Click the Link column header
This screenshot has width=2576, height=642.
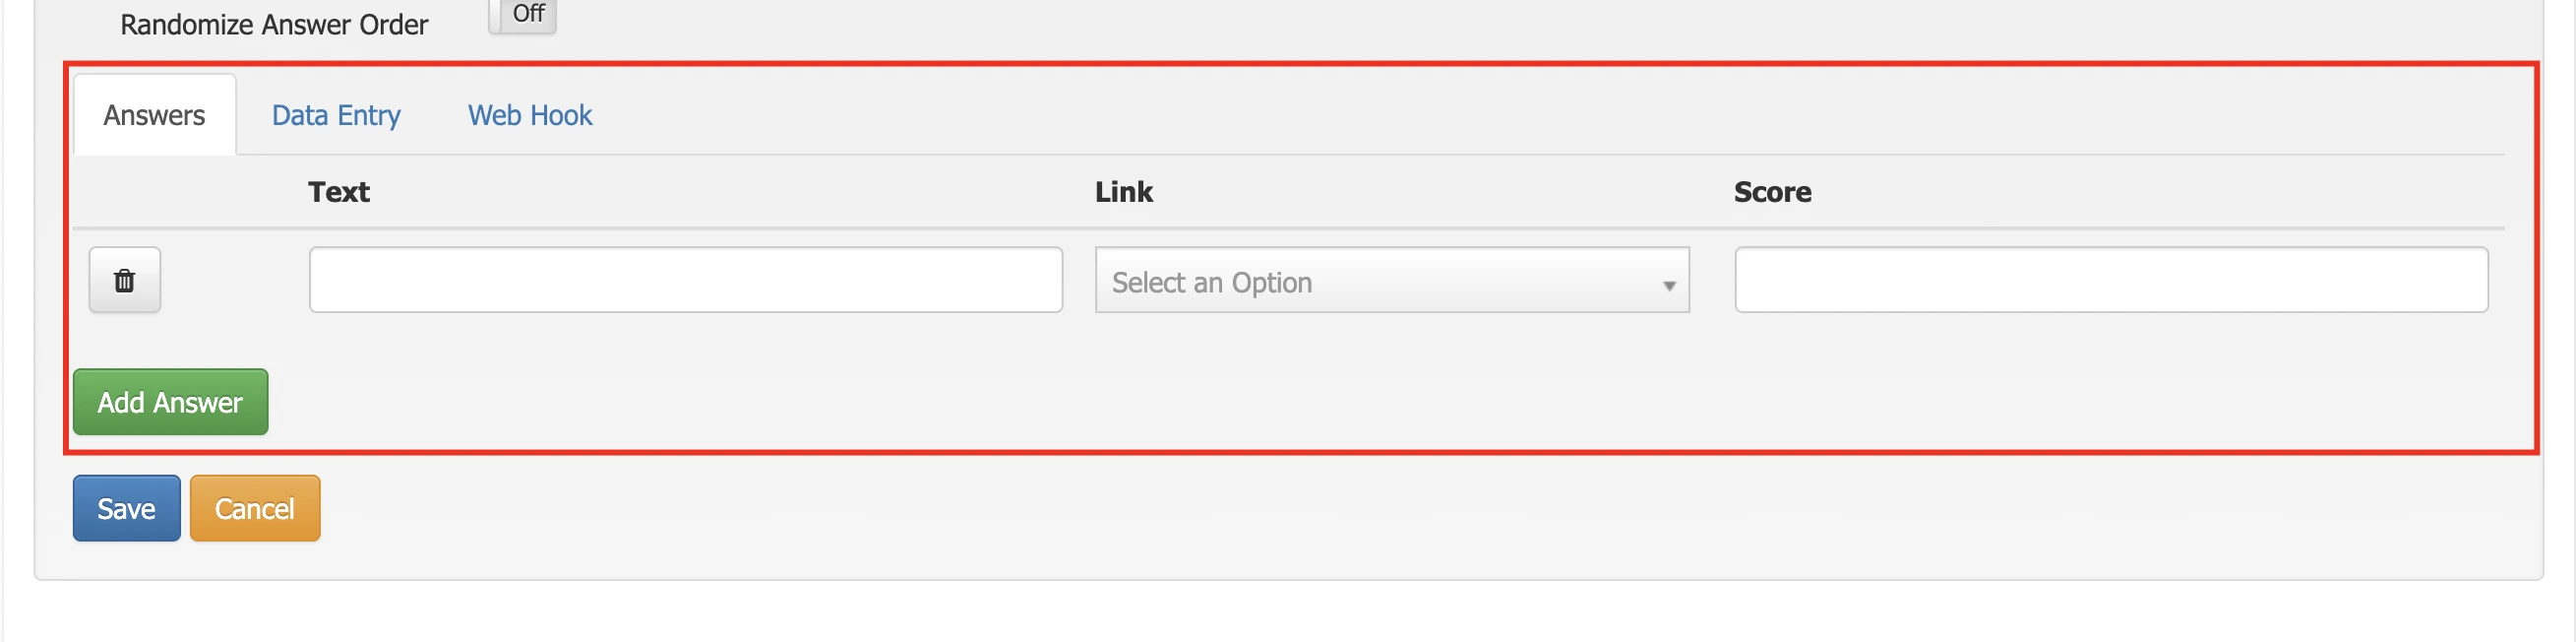tap(1124, 191)
